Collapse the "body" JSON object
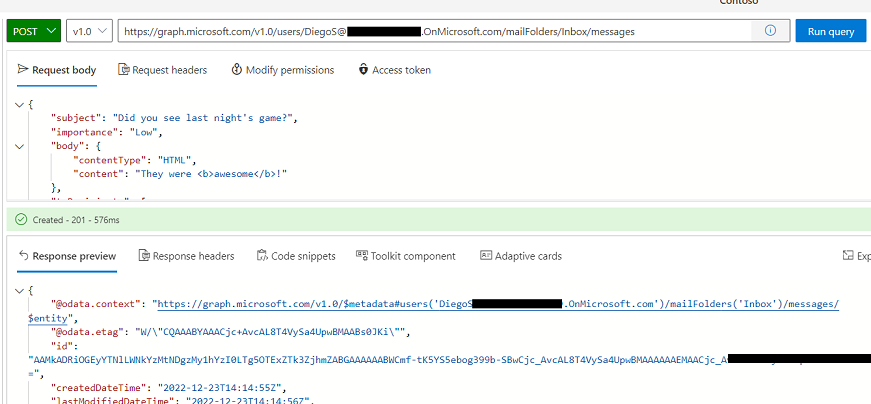Image resolution: width=871 pixels, height=404 pixels. (19, 147)
